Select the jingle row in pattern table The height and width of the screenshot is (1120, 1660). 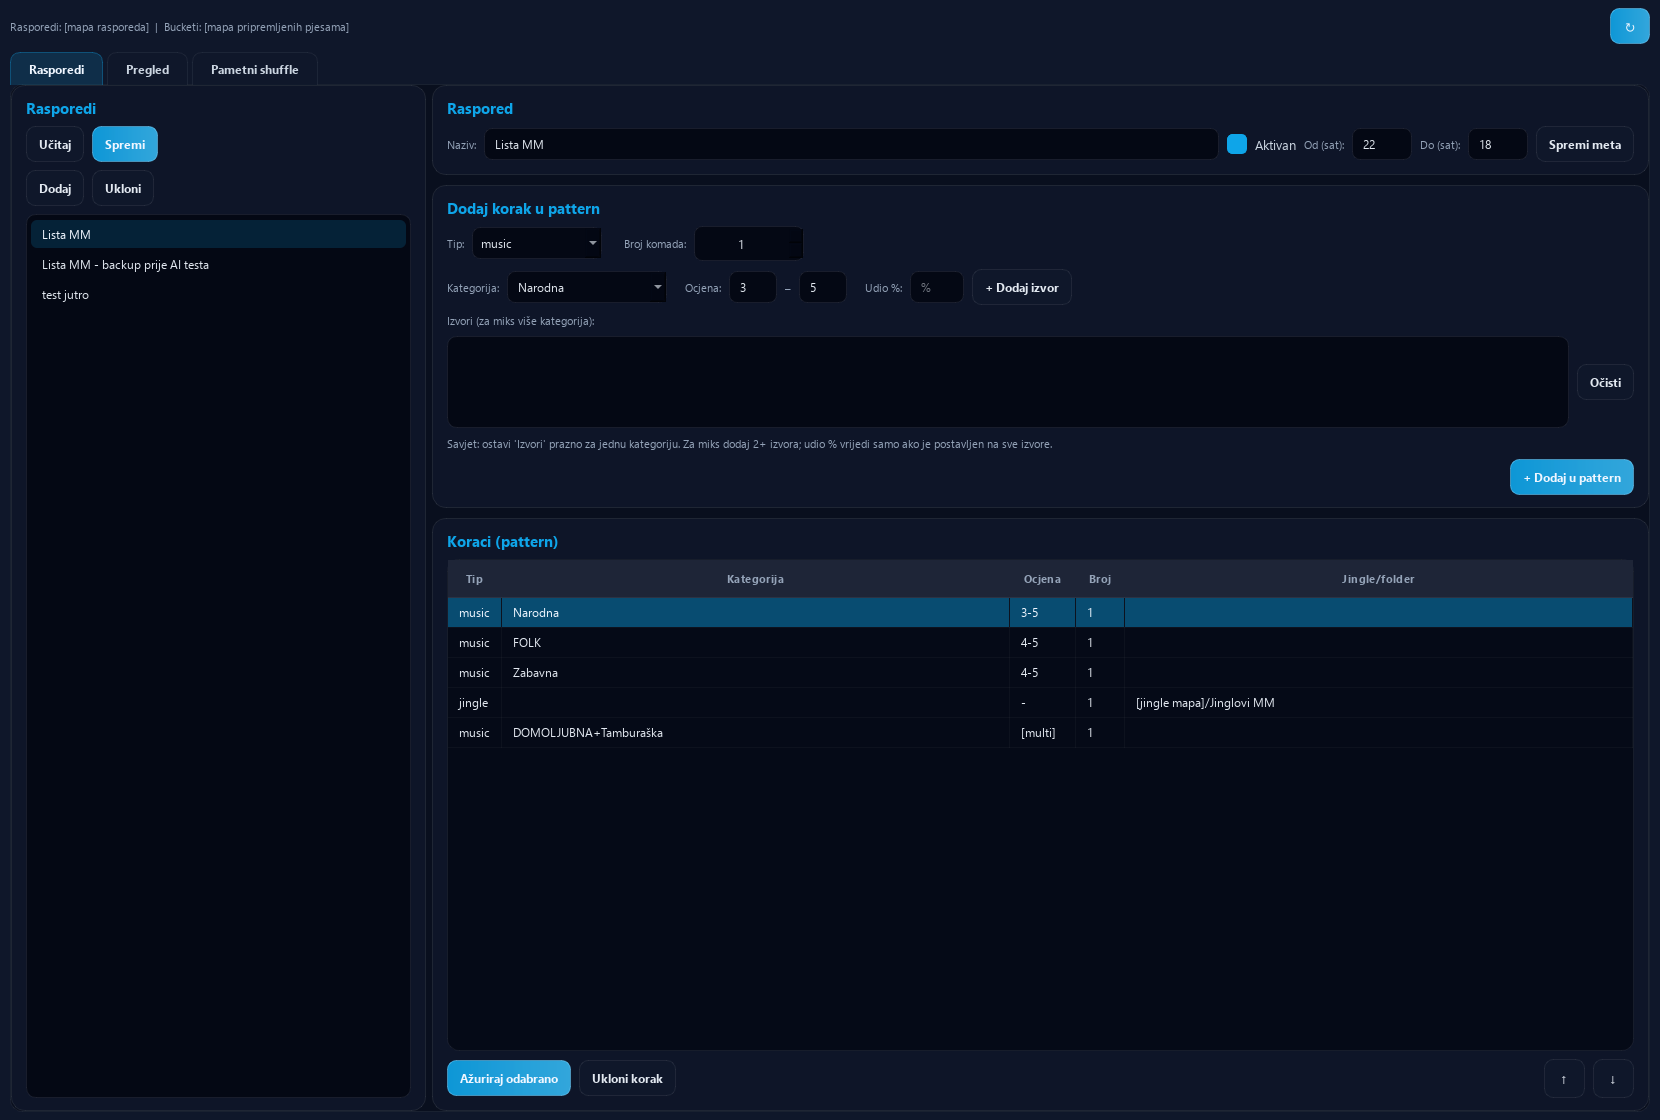[x=1040, y=703]
